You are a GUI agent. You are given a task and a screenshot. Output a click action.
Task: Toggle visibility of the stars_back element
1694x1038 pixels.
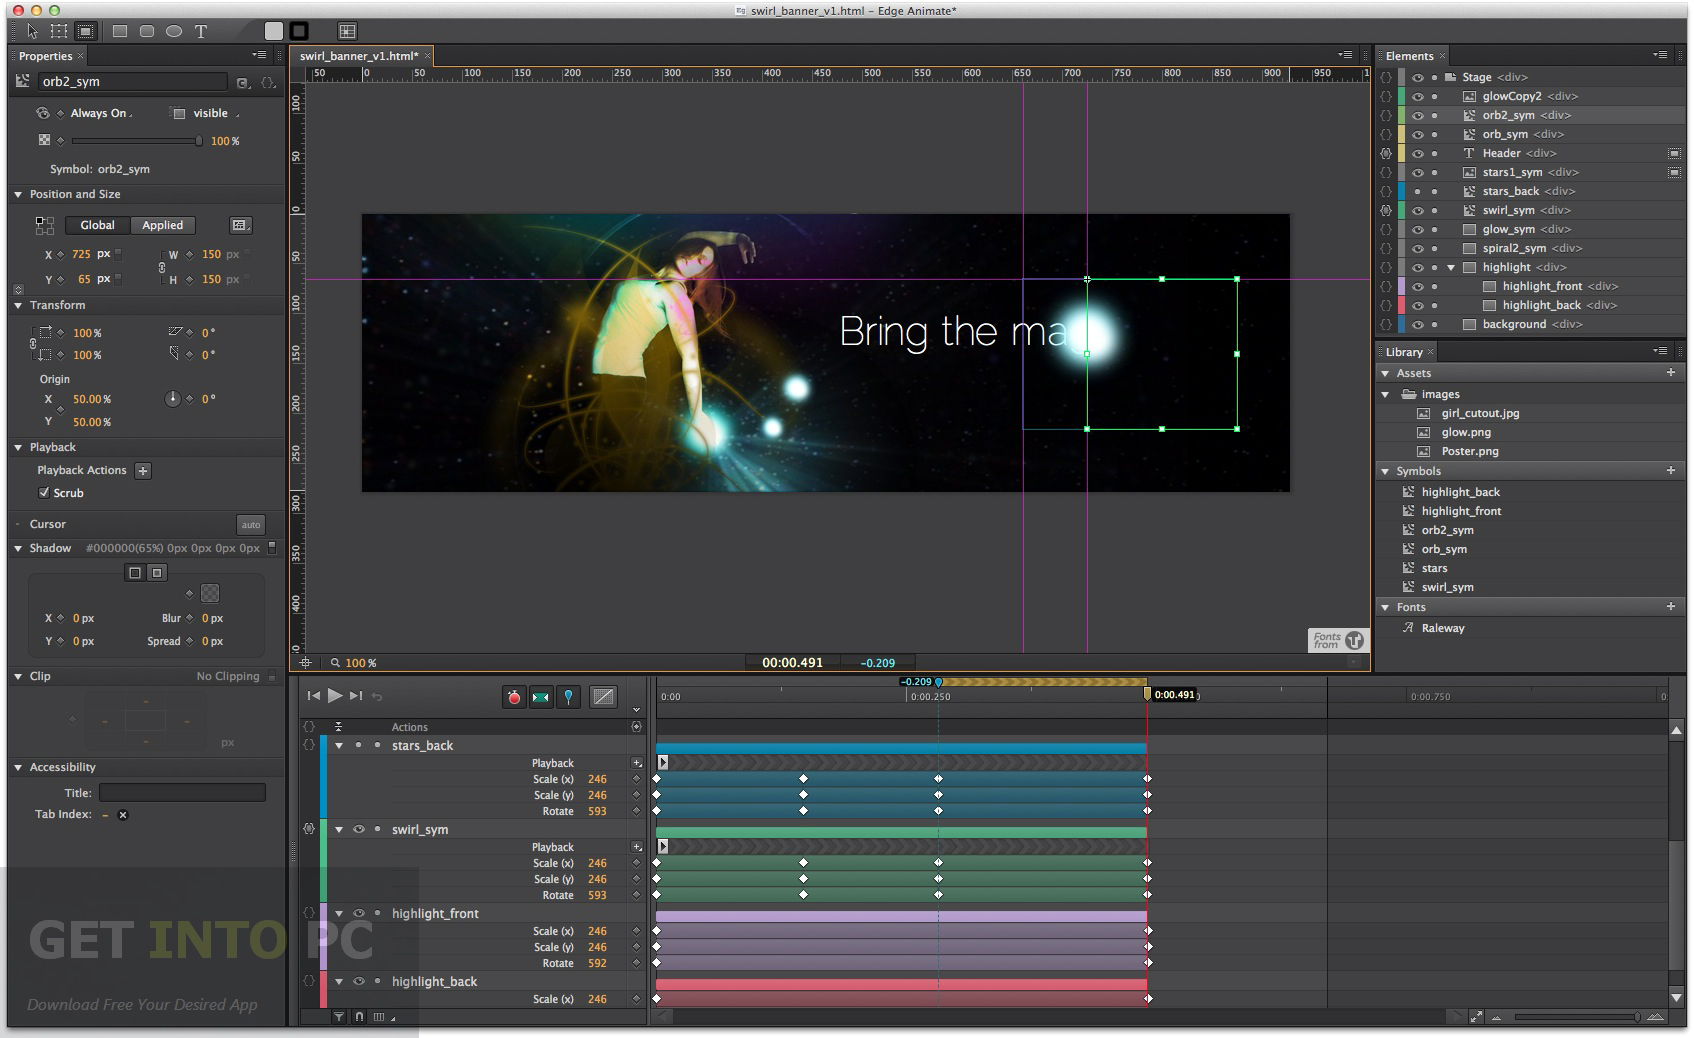tap(1418, 191)
